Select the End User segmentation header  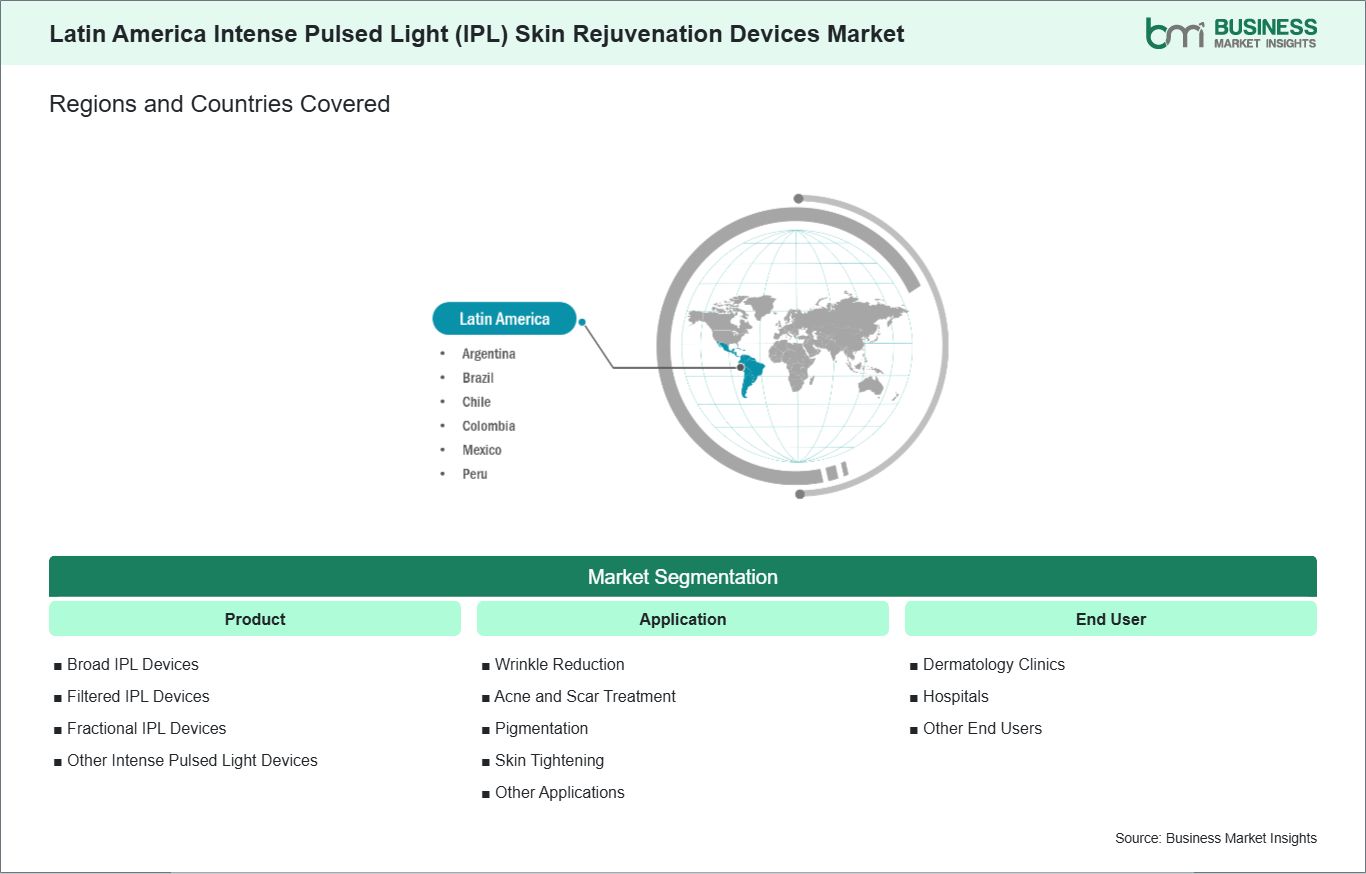[1111, 619]
